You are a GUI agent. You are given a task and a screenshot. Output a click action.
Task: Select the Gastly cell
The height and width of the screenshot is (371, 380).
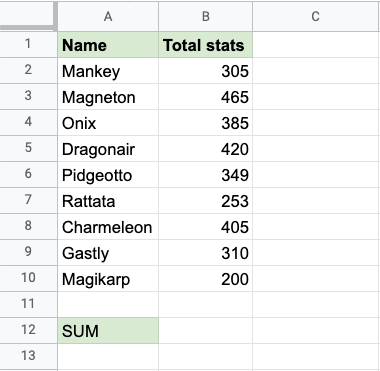tap(108, 253)
